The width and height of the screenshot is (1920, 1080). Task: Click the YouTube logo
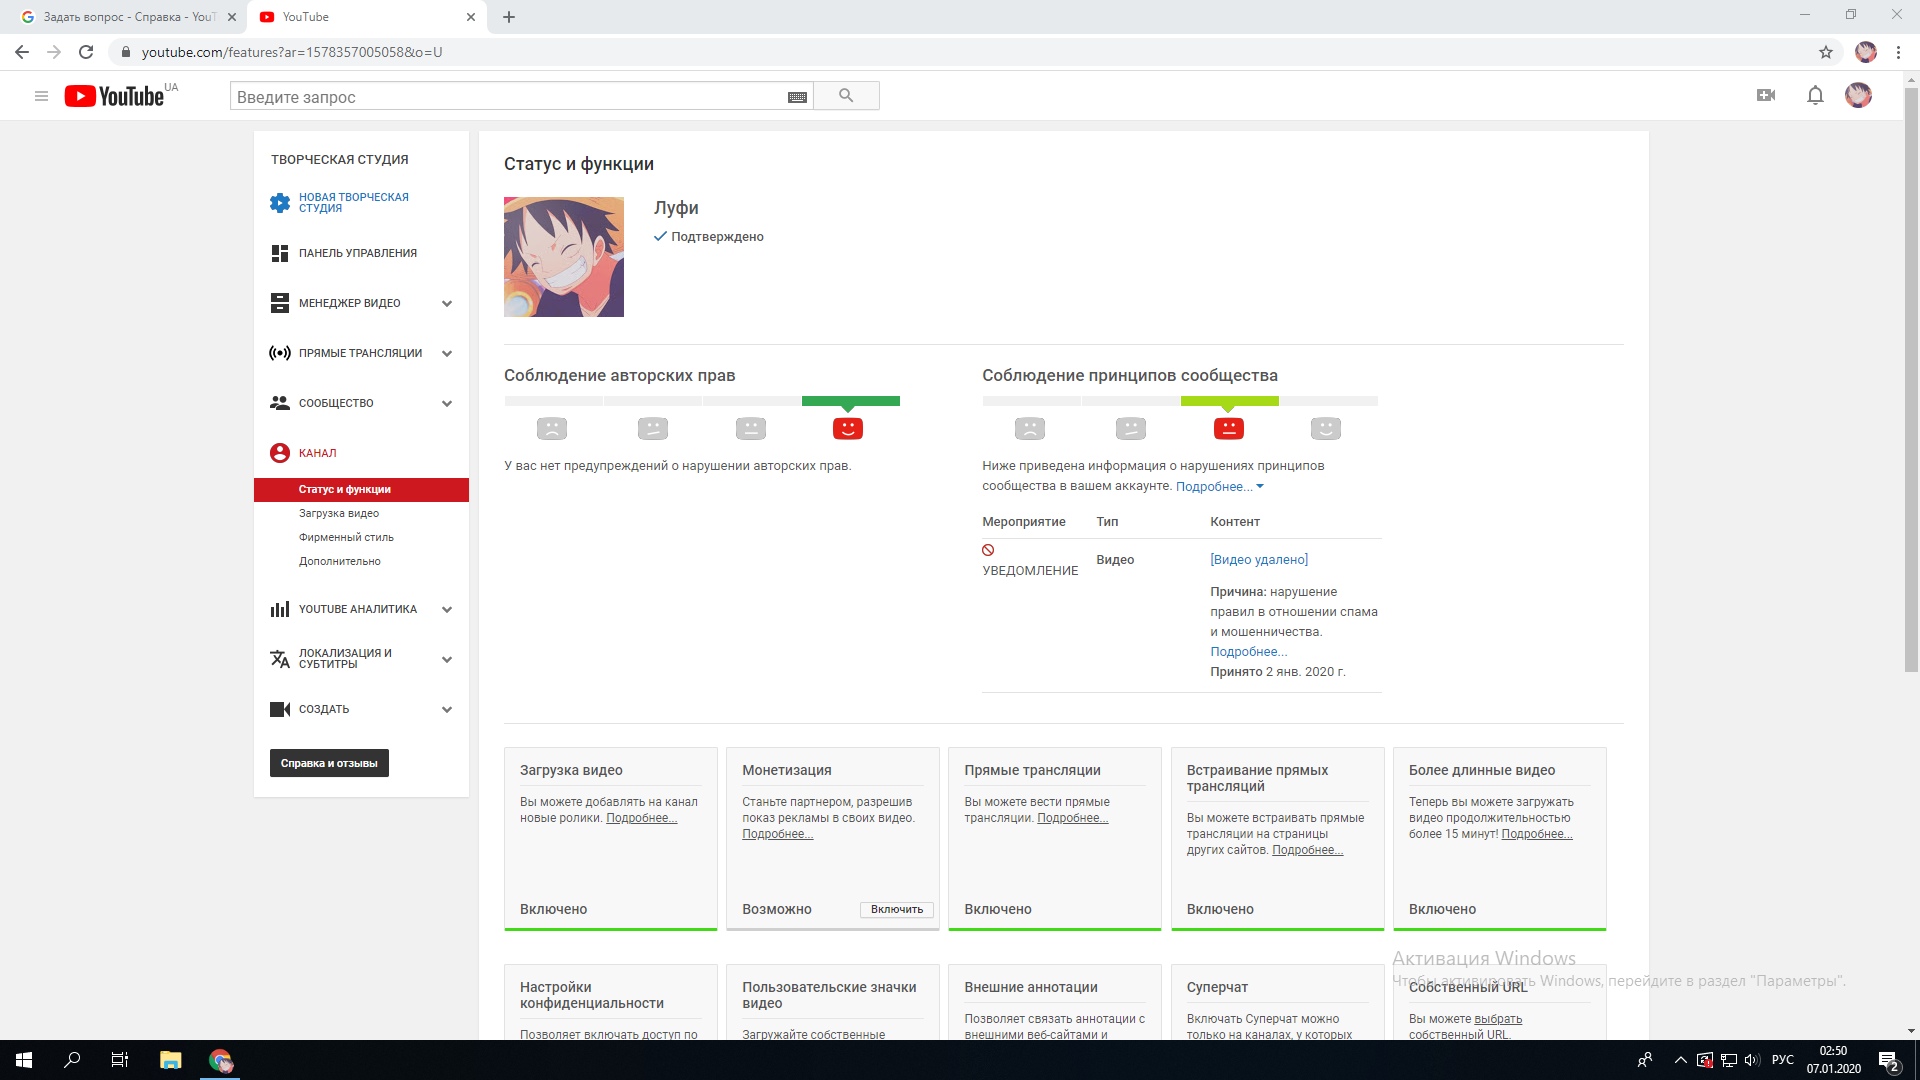coord(114,96)
